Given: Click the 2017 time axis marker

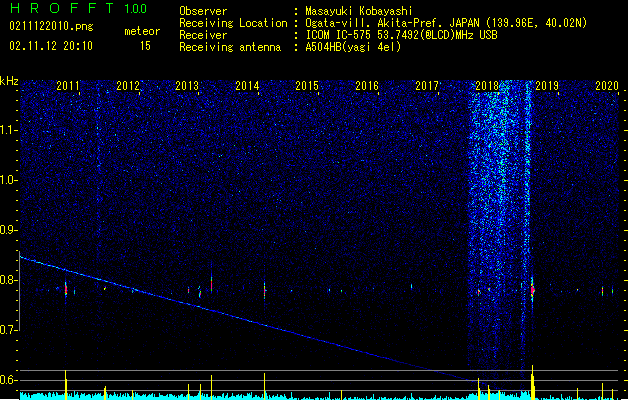Looking at the screenshot, I should tap(427, 86).
